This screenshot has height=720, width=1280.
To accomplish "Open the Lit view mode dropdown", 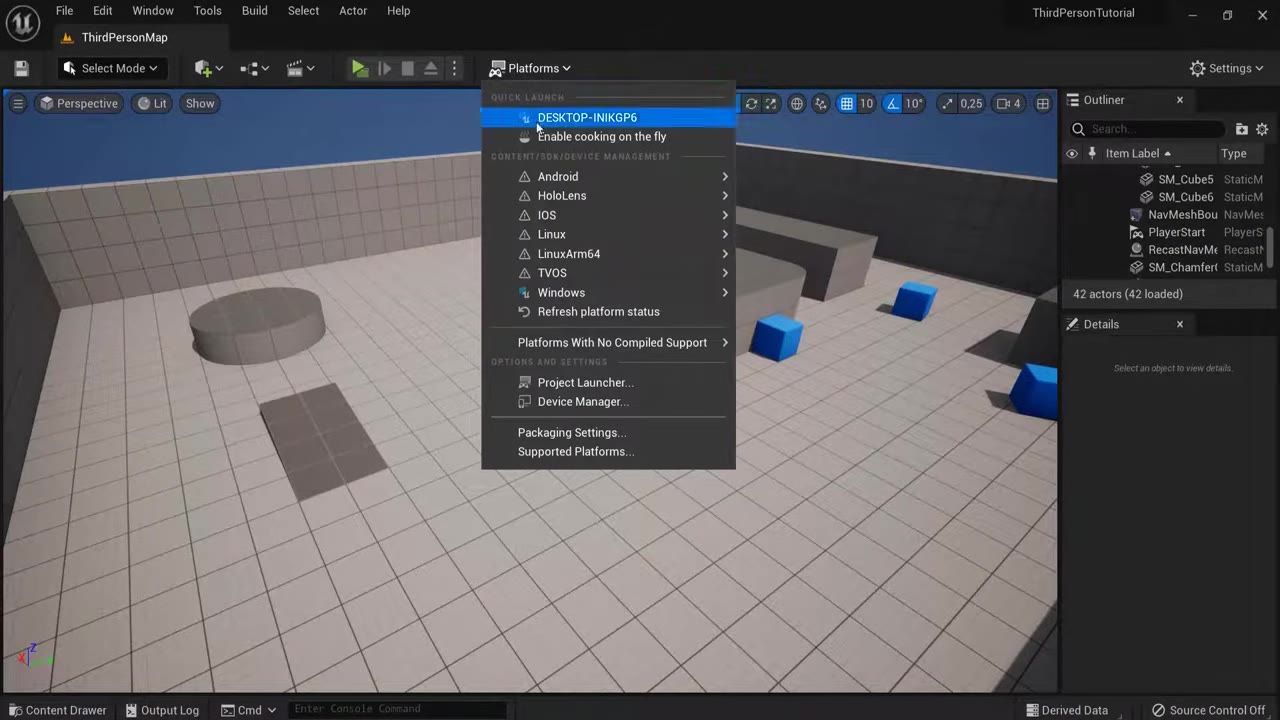I will coord(152,103).
